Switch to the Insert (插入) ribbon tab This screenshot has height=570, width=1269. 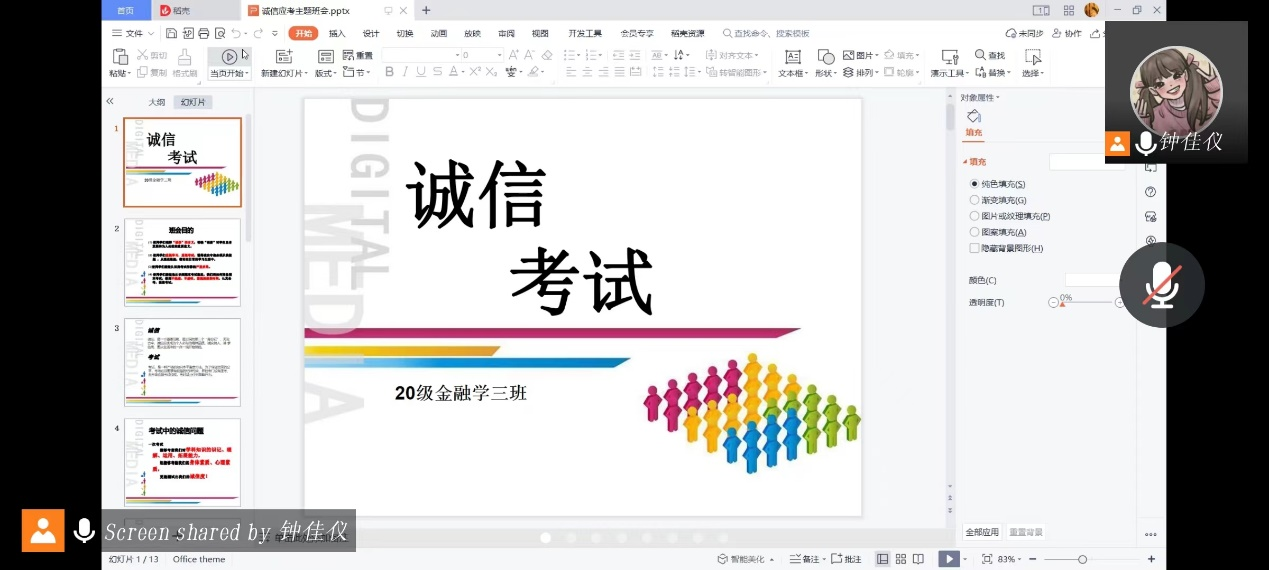click(337, 33)
